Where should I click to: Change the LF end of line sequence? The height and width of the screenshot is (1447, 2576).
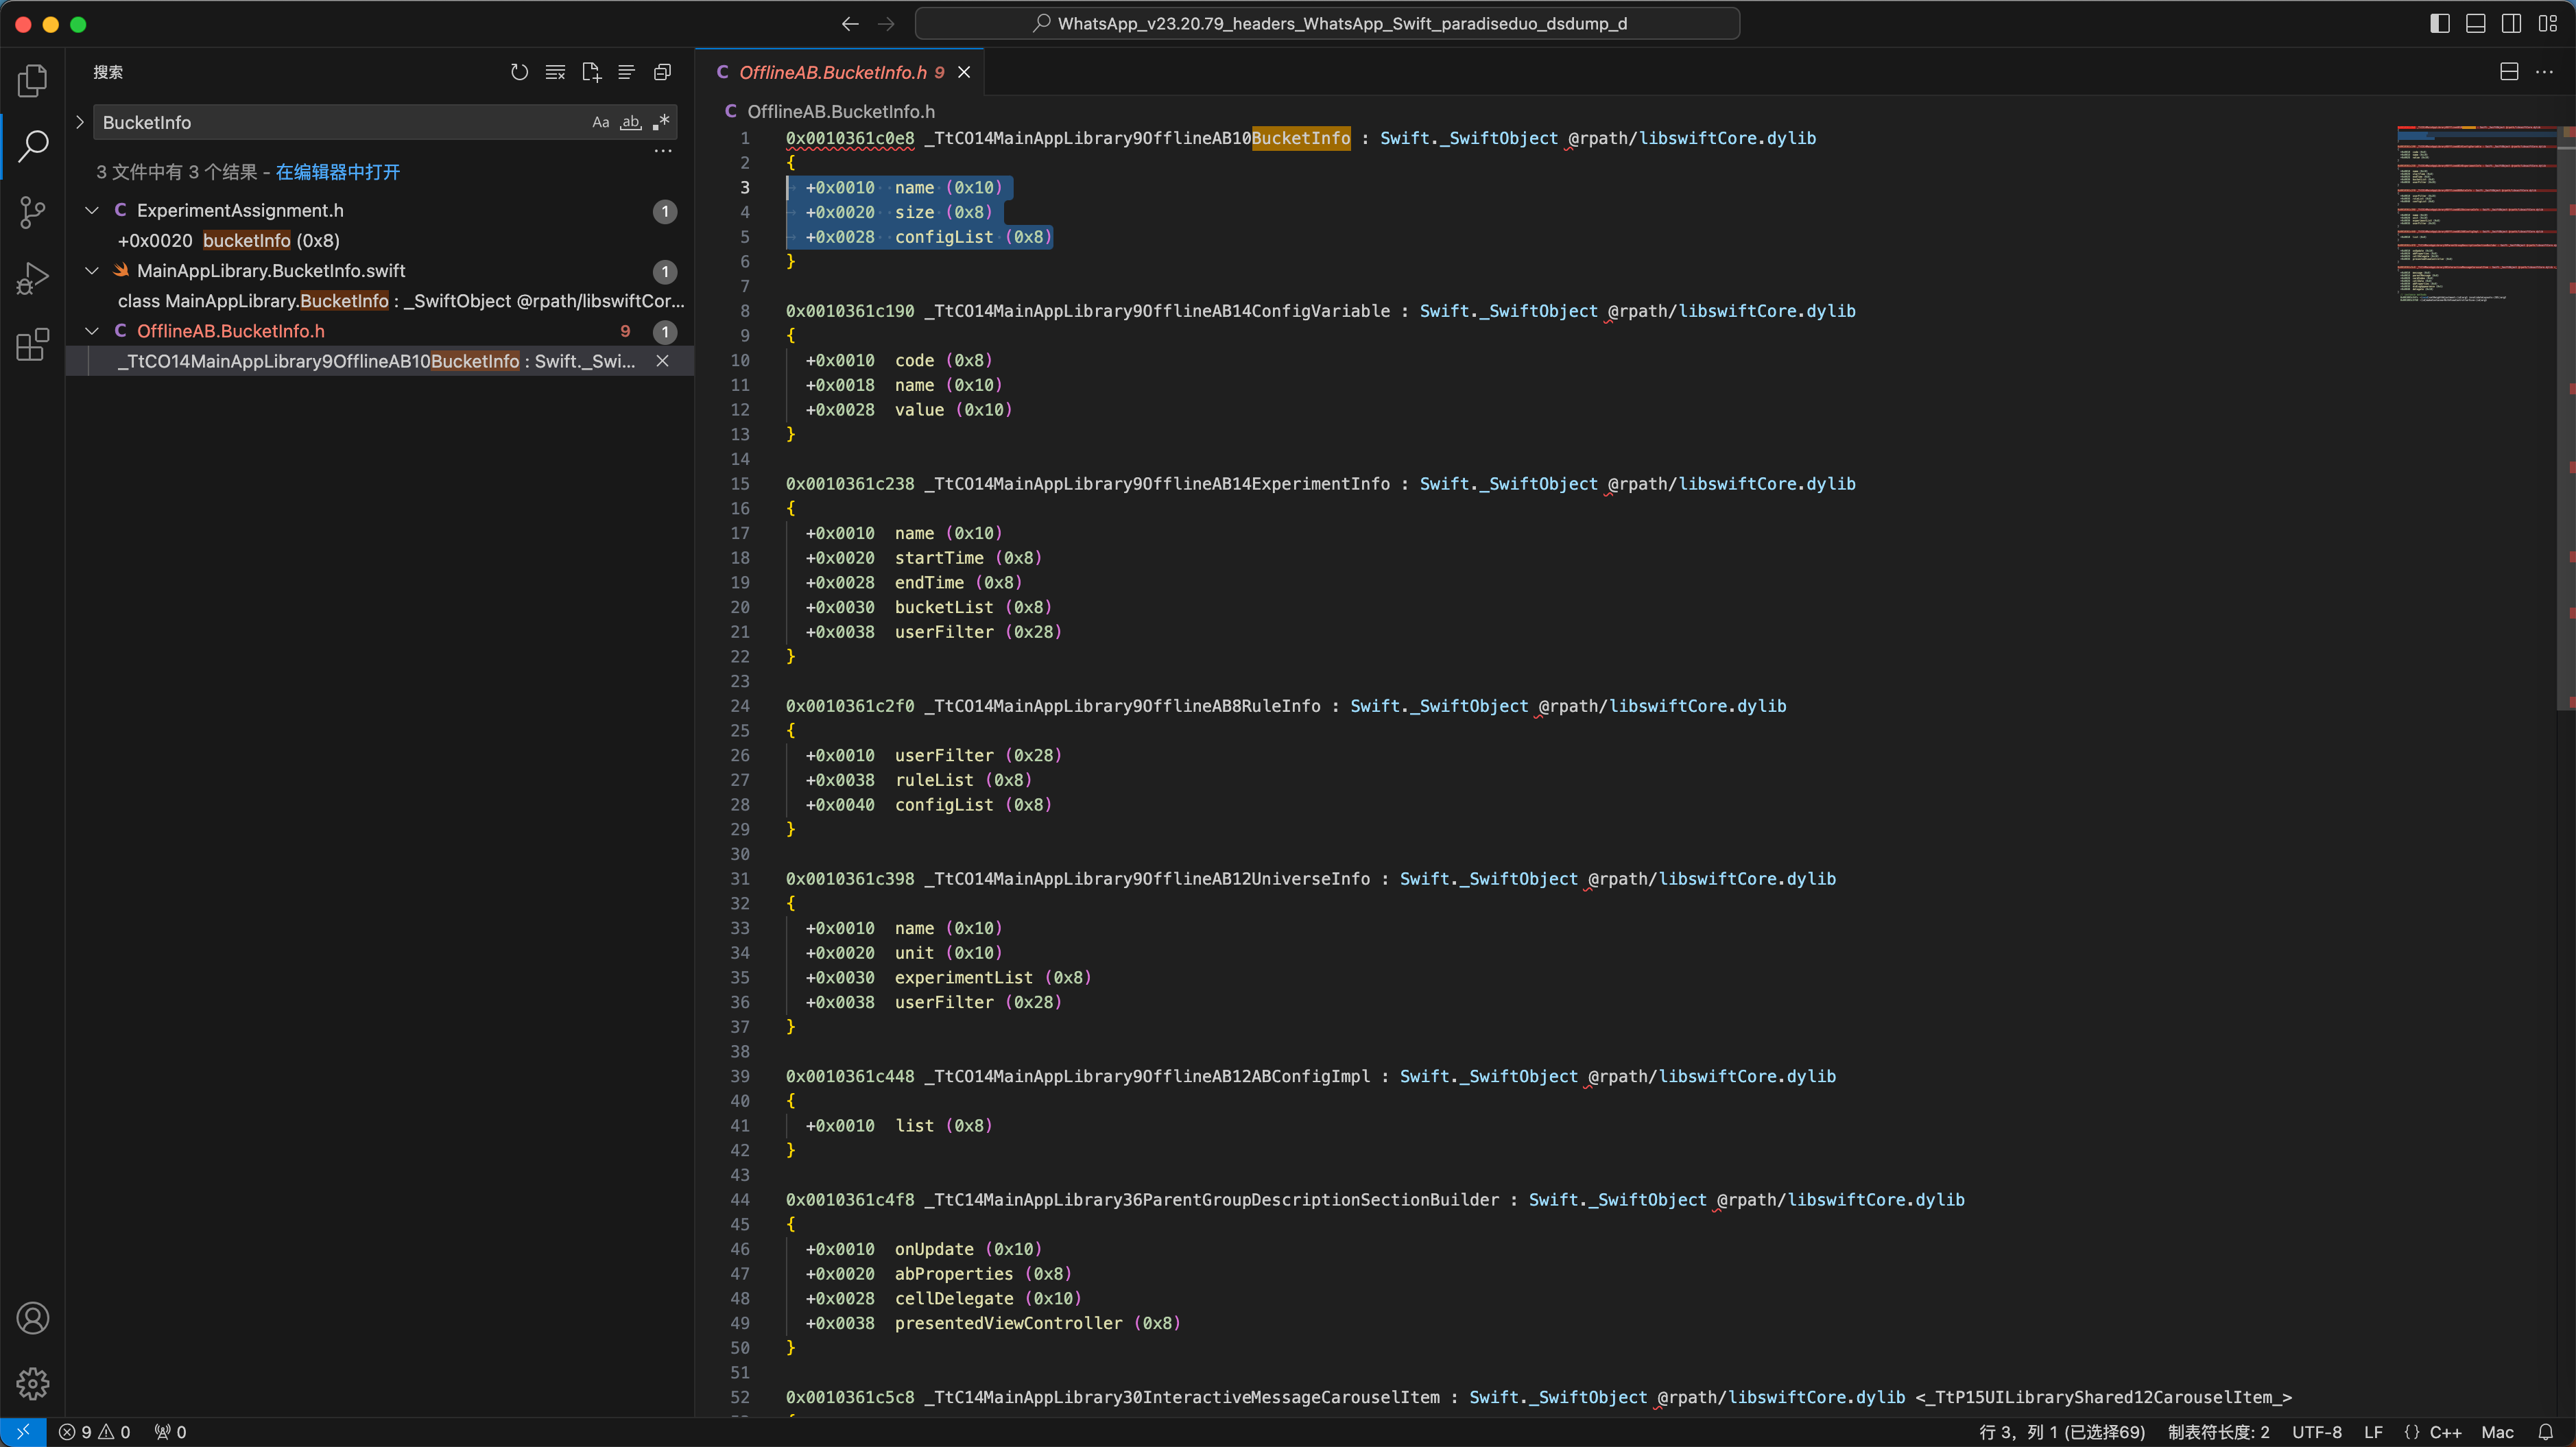[2373, 1432]
